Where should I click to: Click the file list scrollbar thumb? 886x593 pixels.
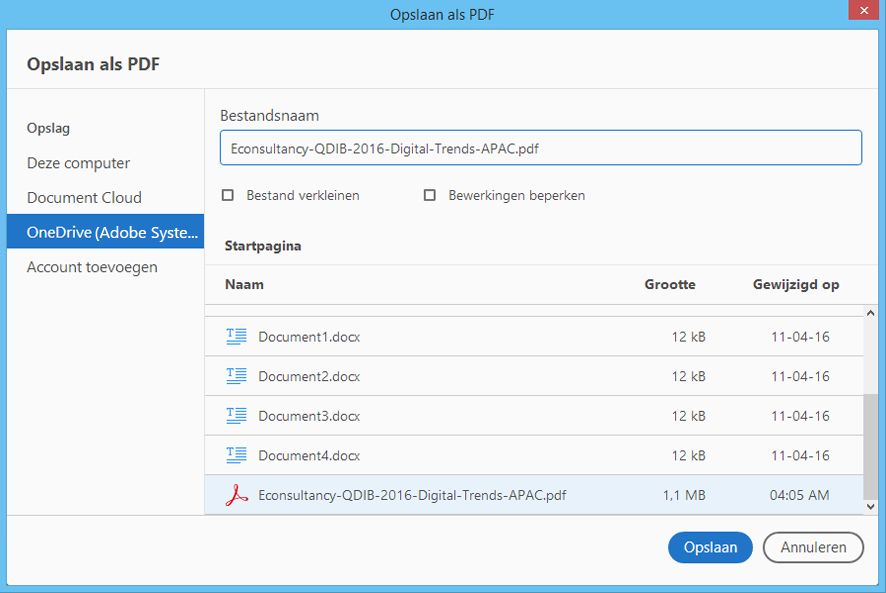pos(870,446)
